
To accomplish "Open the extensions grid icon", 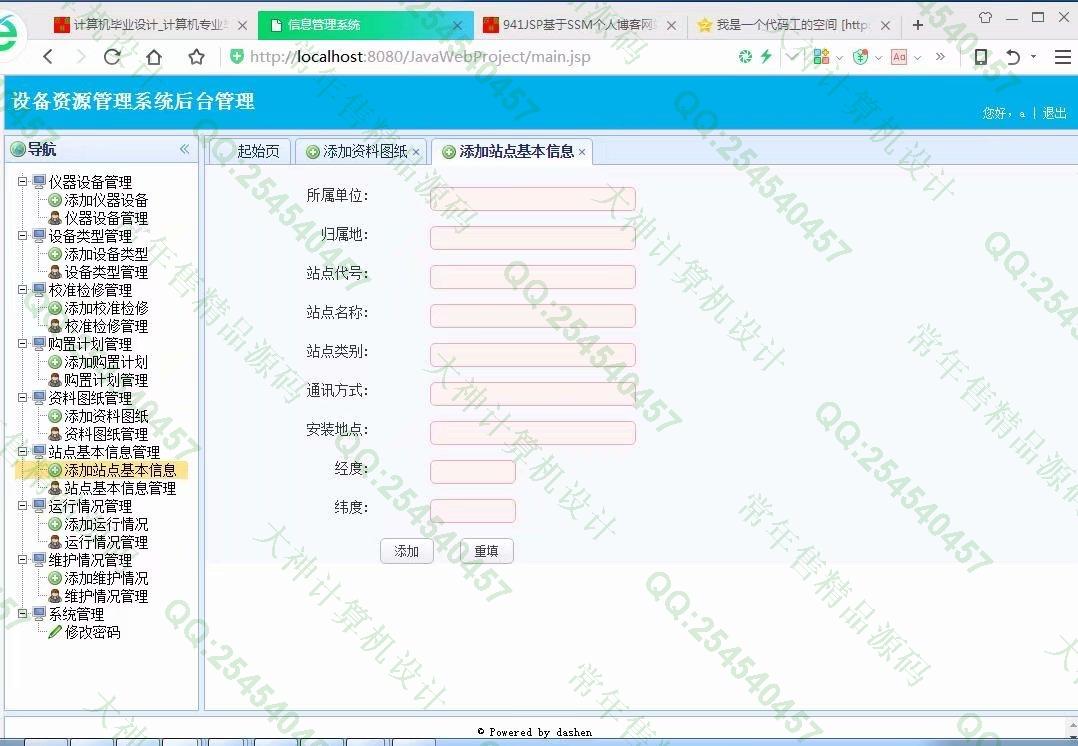I will click(821, 56).
